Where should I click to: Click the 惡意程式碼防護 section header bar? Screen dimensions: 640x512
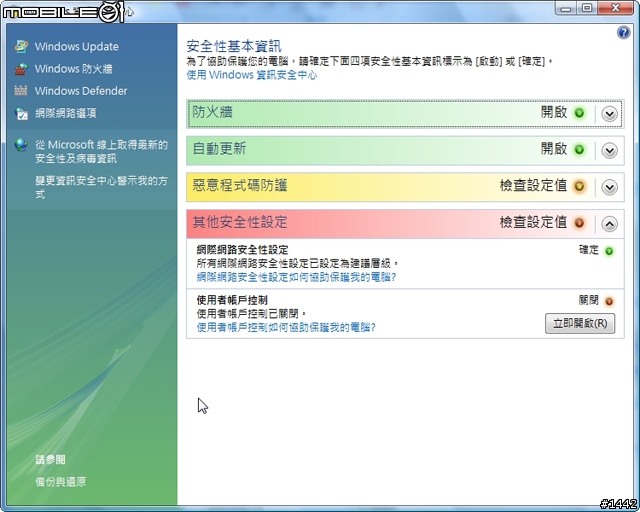pos(405,187)
